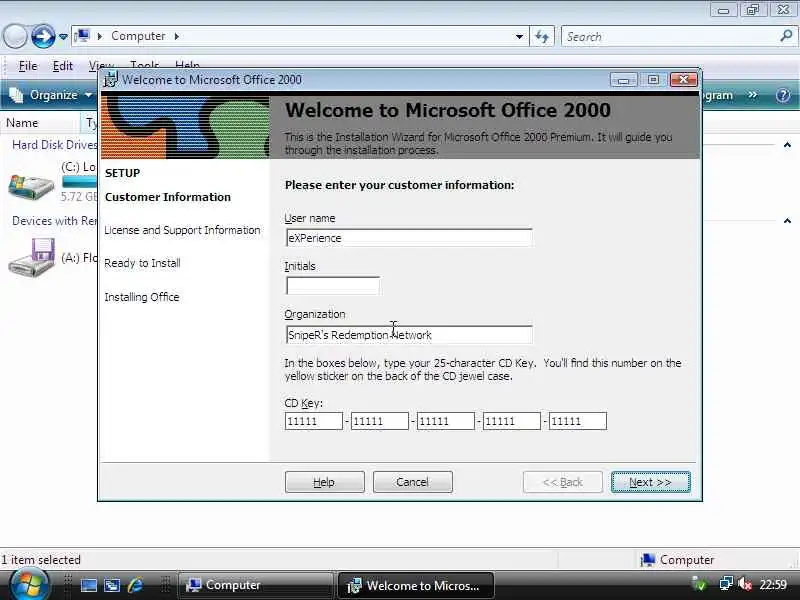This screenshot has height=600, width=800.
Task: Click the fourth CD Key box
Action: [512, 421]
